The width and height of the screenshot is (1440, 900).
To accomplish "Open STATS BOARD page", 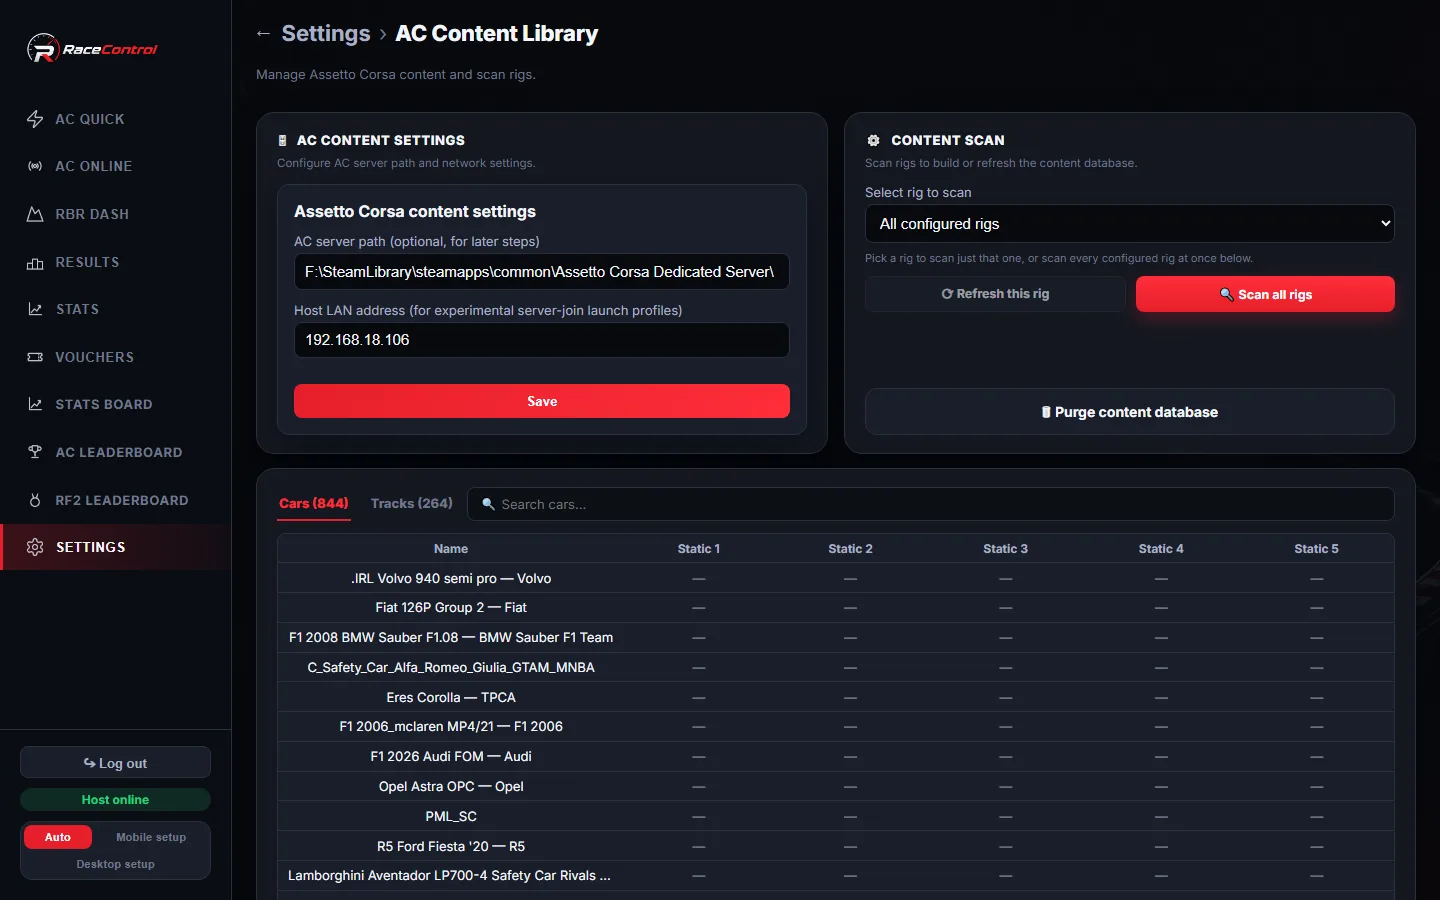I will click(x=116, y=404).
